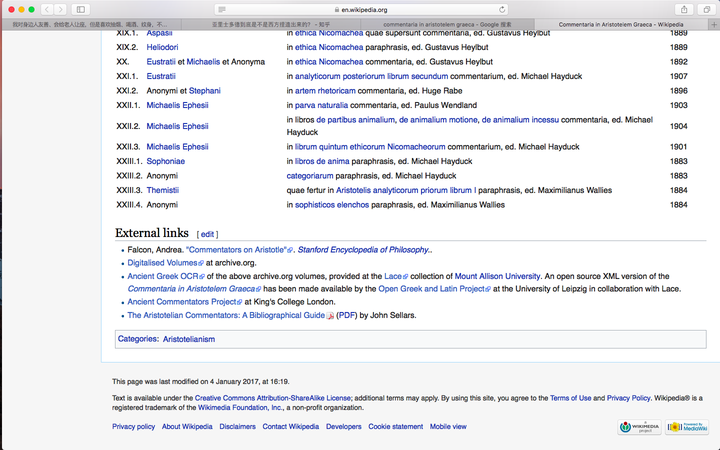The image size is (720, 450).
Task: Focus the en.wikipedia.org address bar
Action: coord(361,10)
